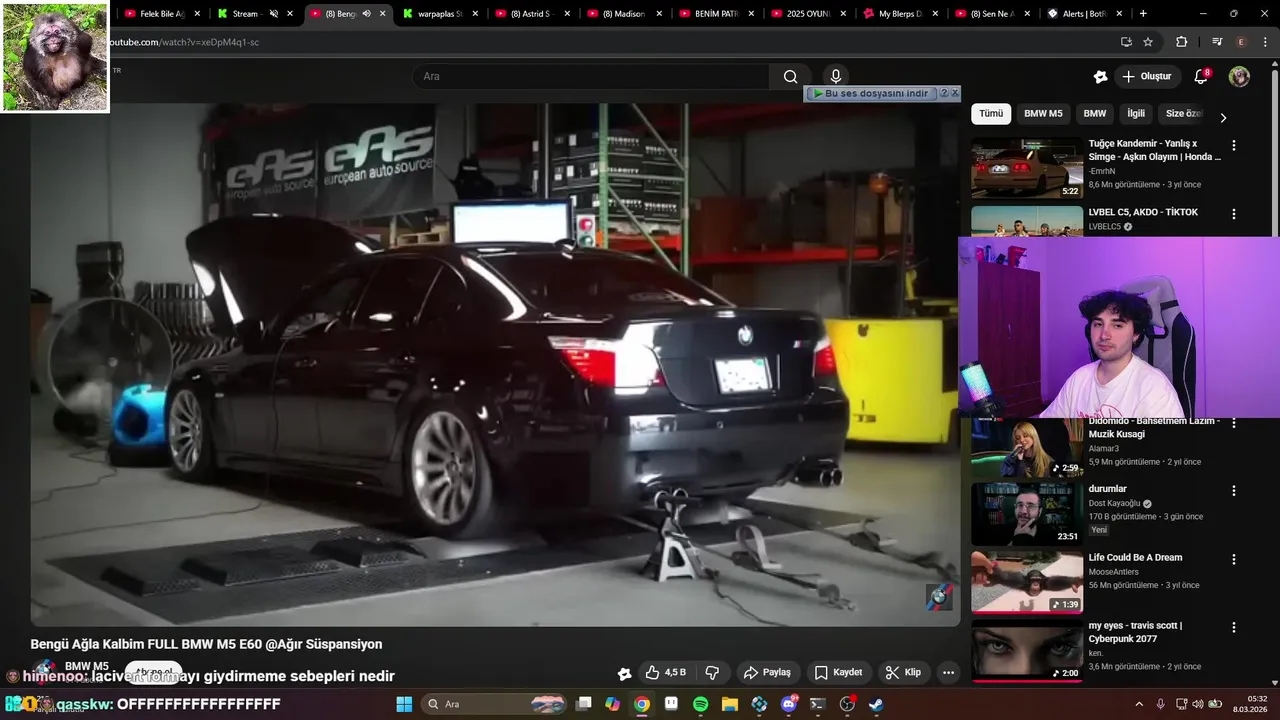Switch to the Felek Bile browser tab
This screenshot has height=720, width=1280.
(162, 14)
